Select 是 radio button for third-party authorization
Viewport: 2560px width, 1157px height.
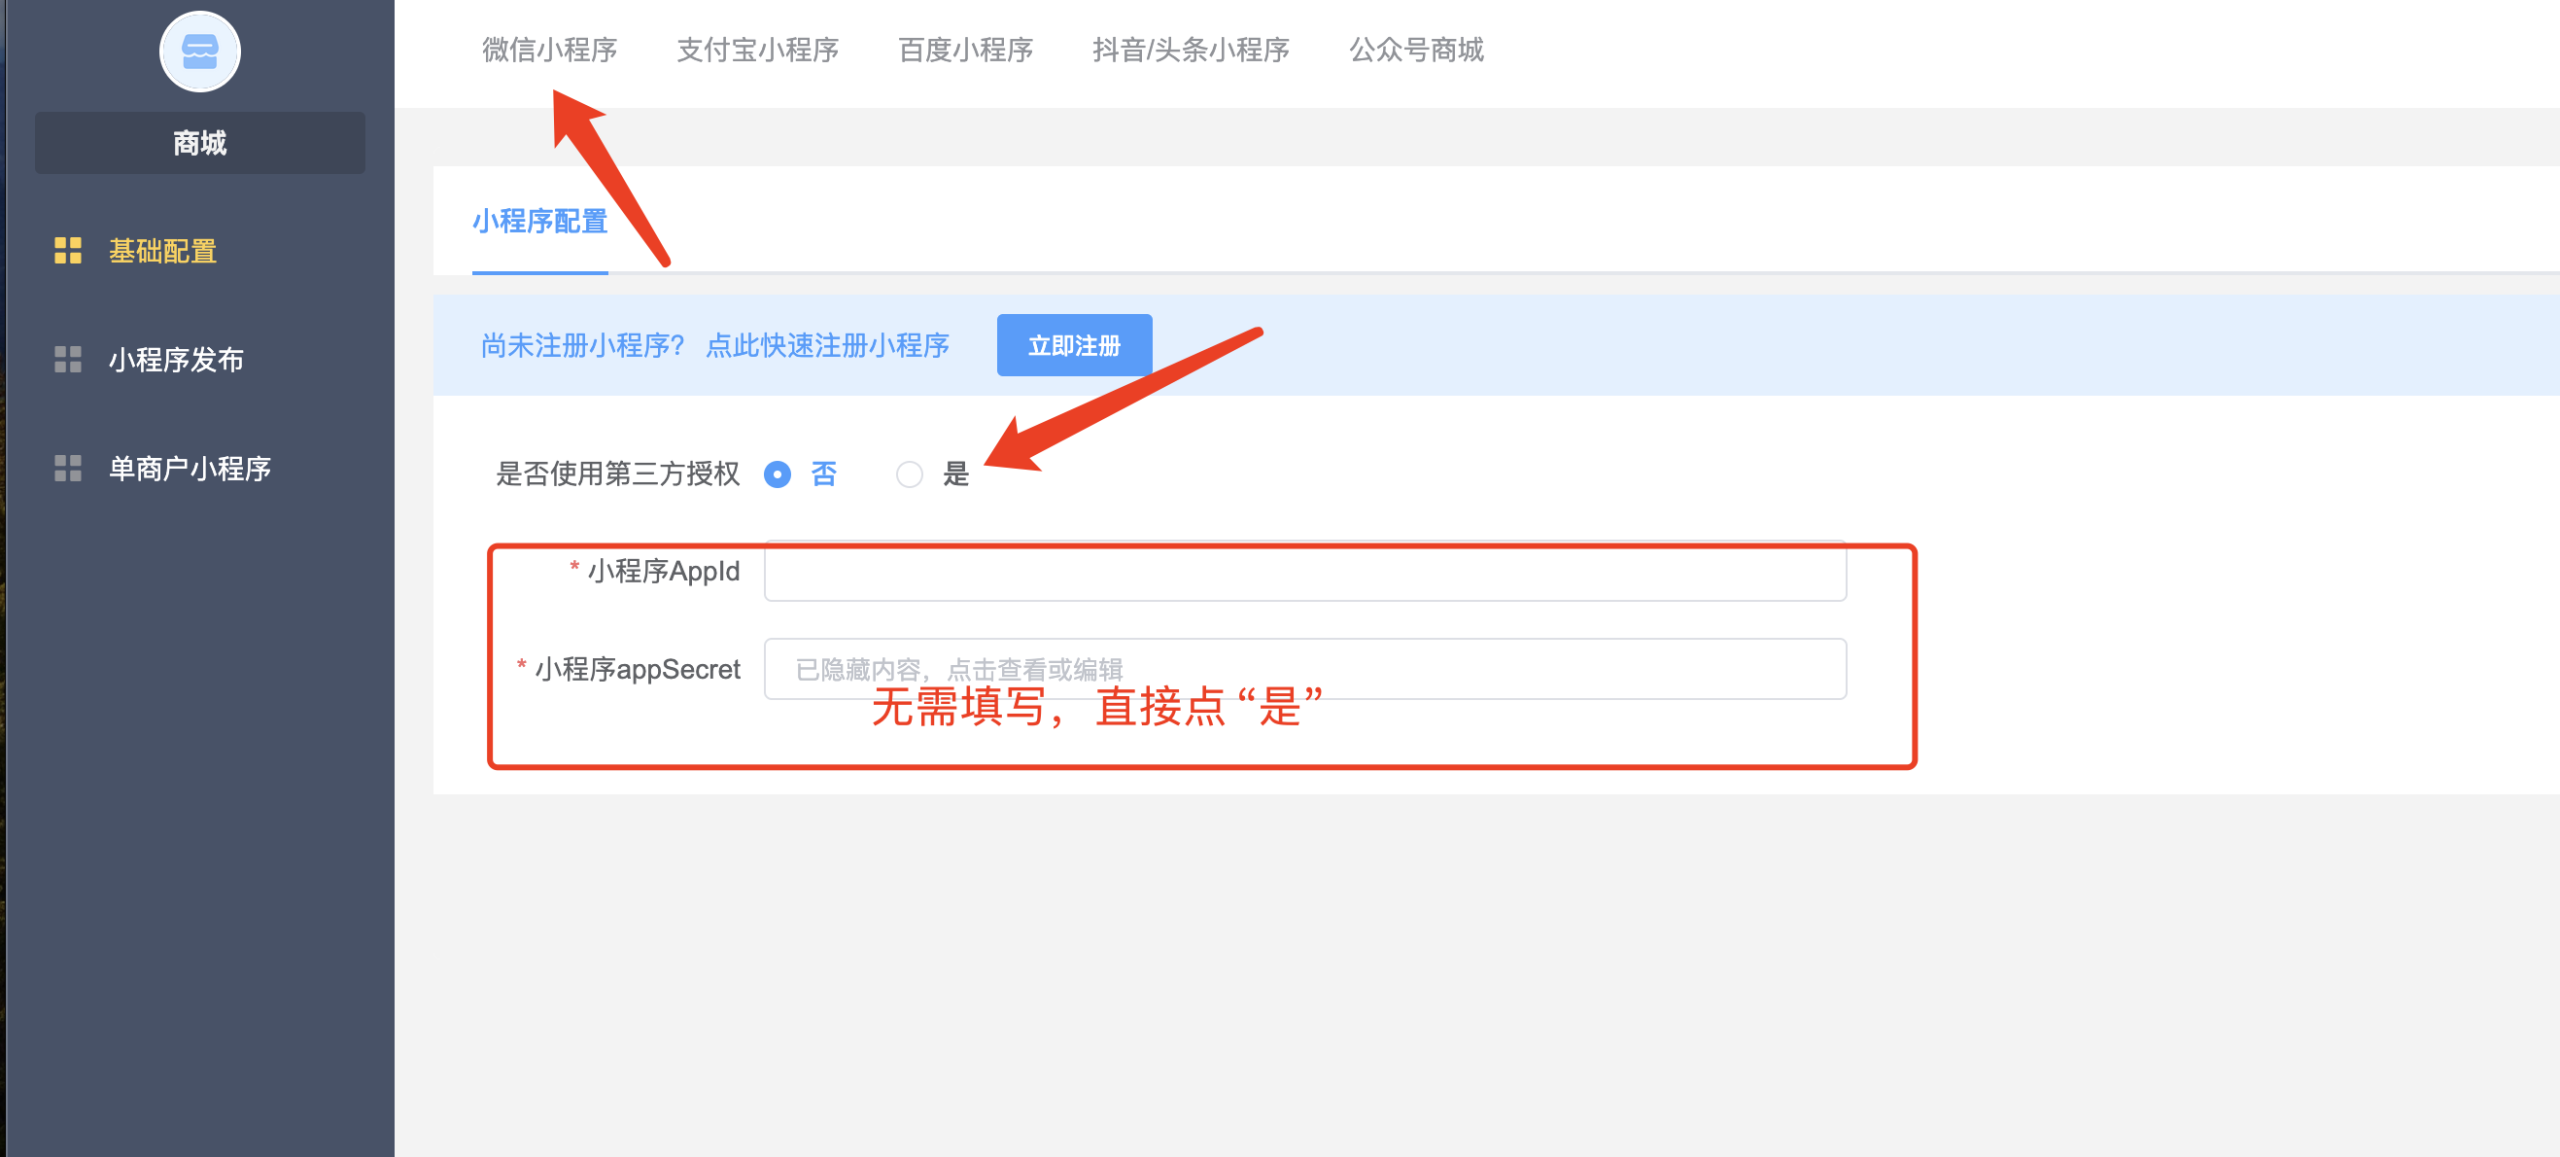pos(909,474)
